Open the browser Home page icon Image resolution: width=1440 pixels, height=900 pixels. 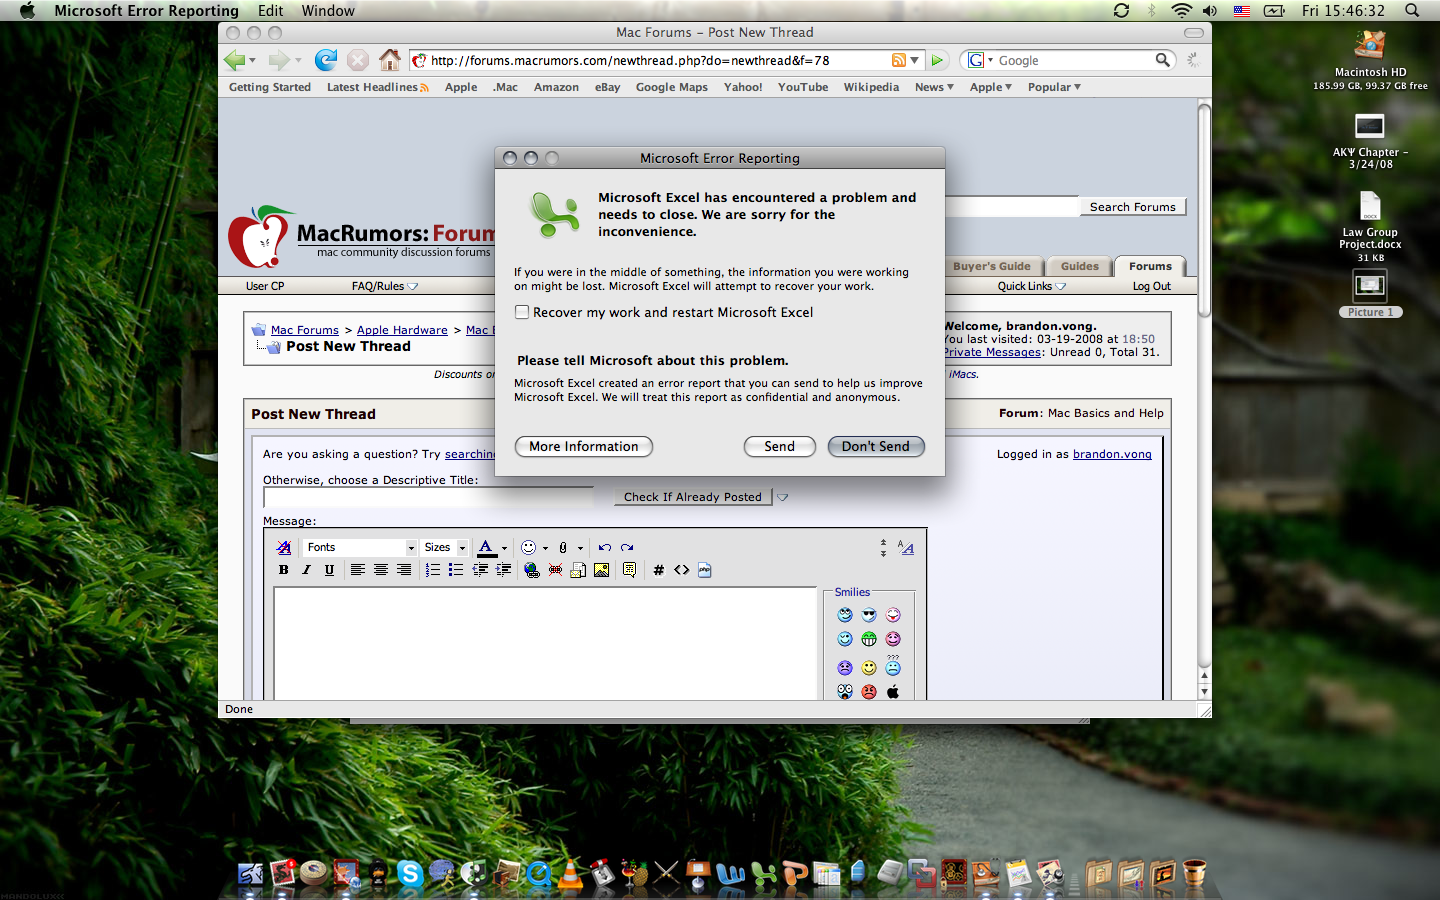[x=390, y=60]
